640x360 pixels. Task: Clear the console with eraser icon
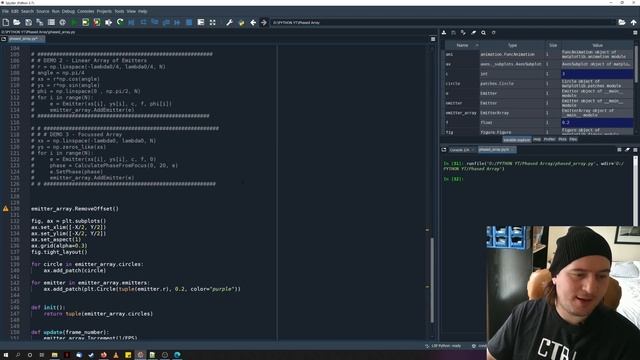[627, 150]
